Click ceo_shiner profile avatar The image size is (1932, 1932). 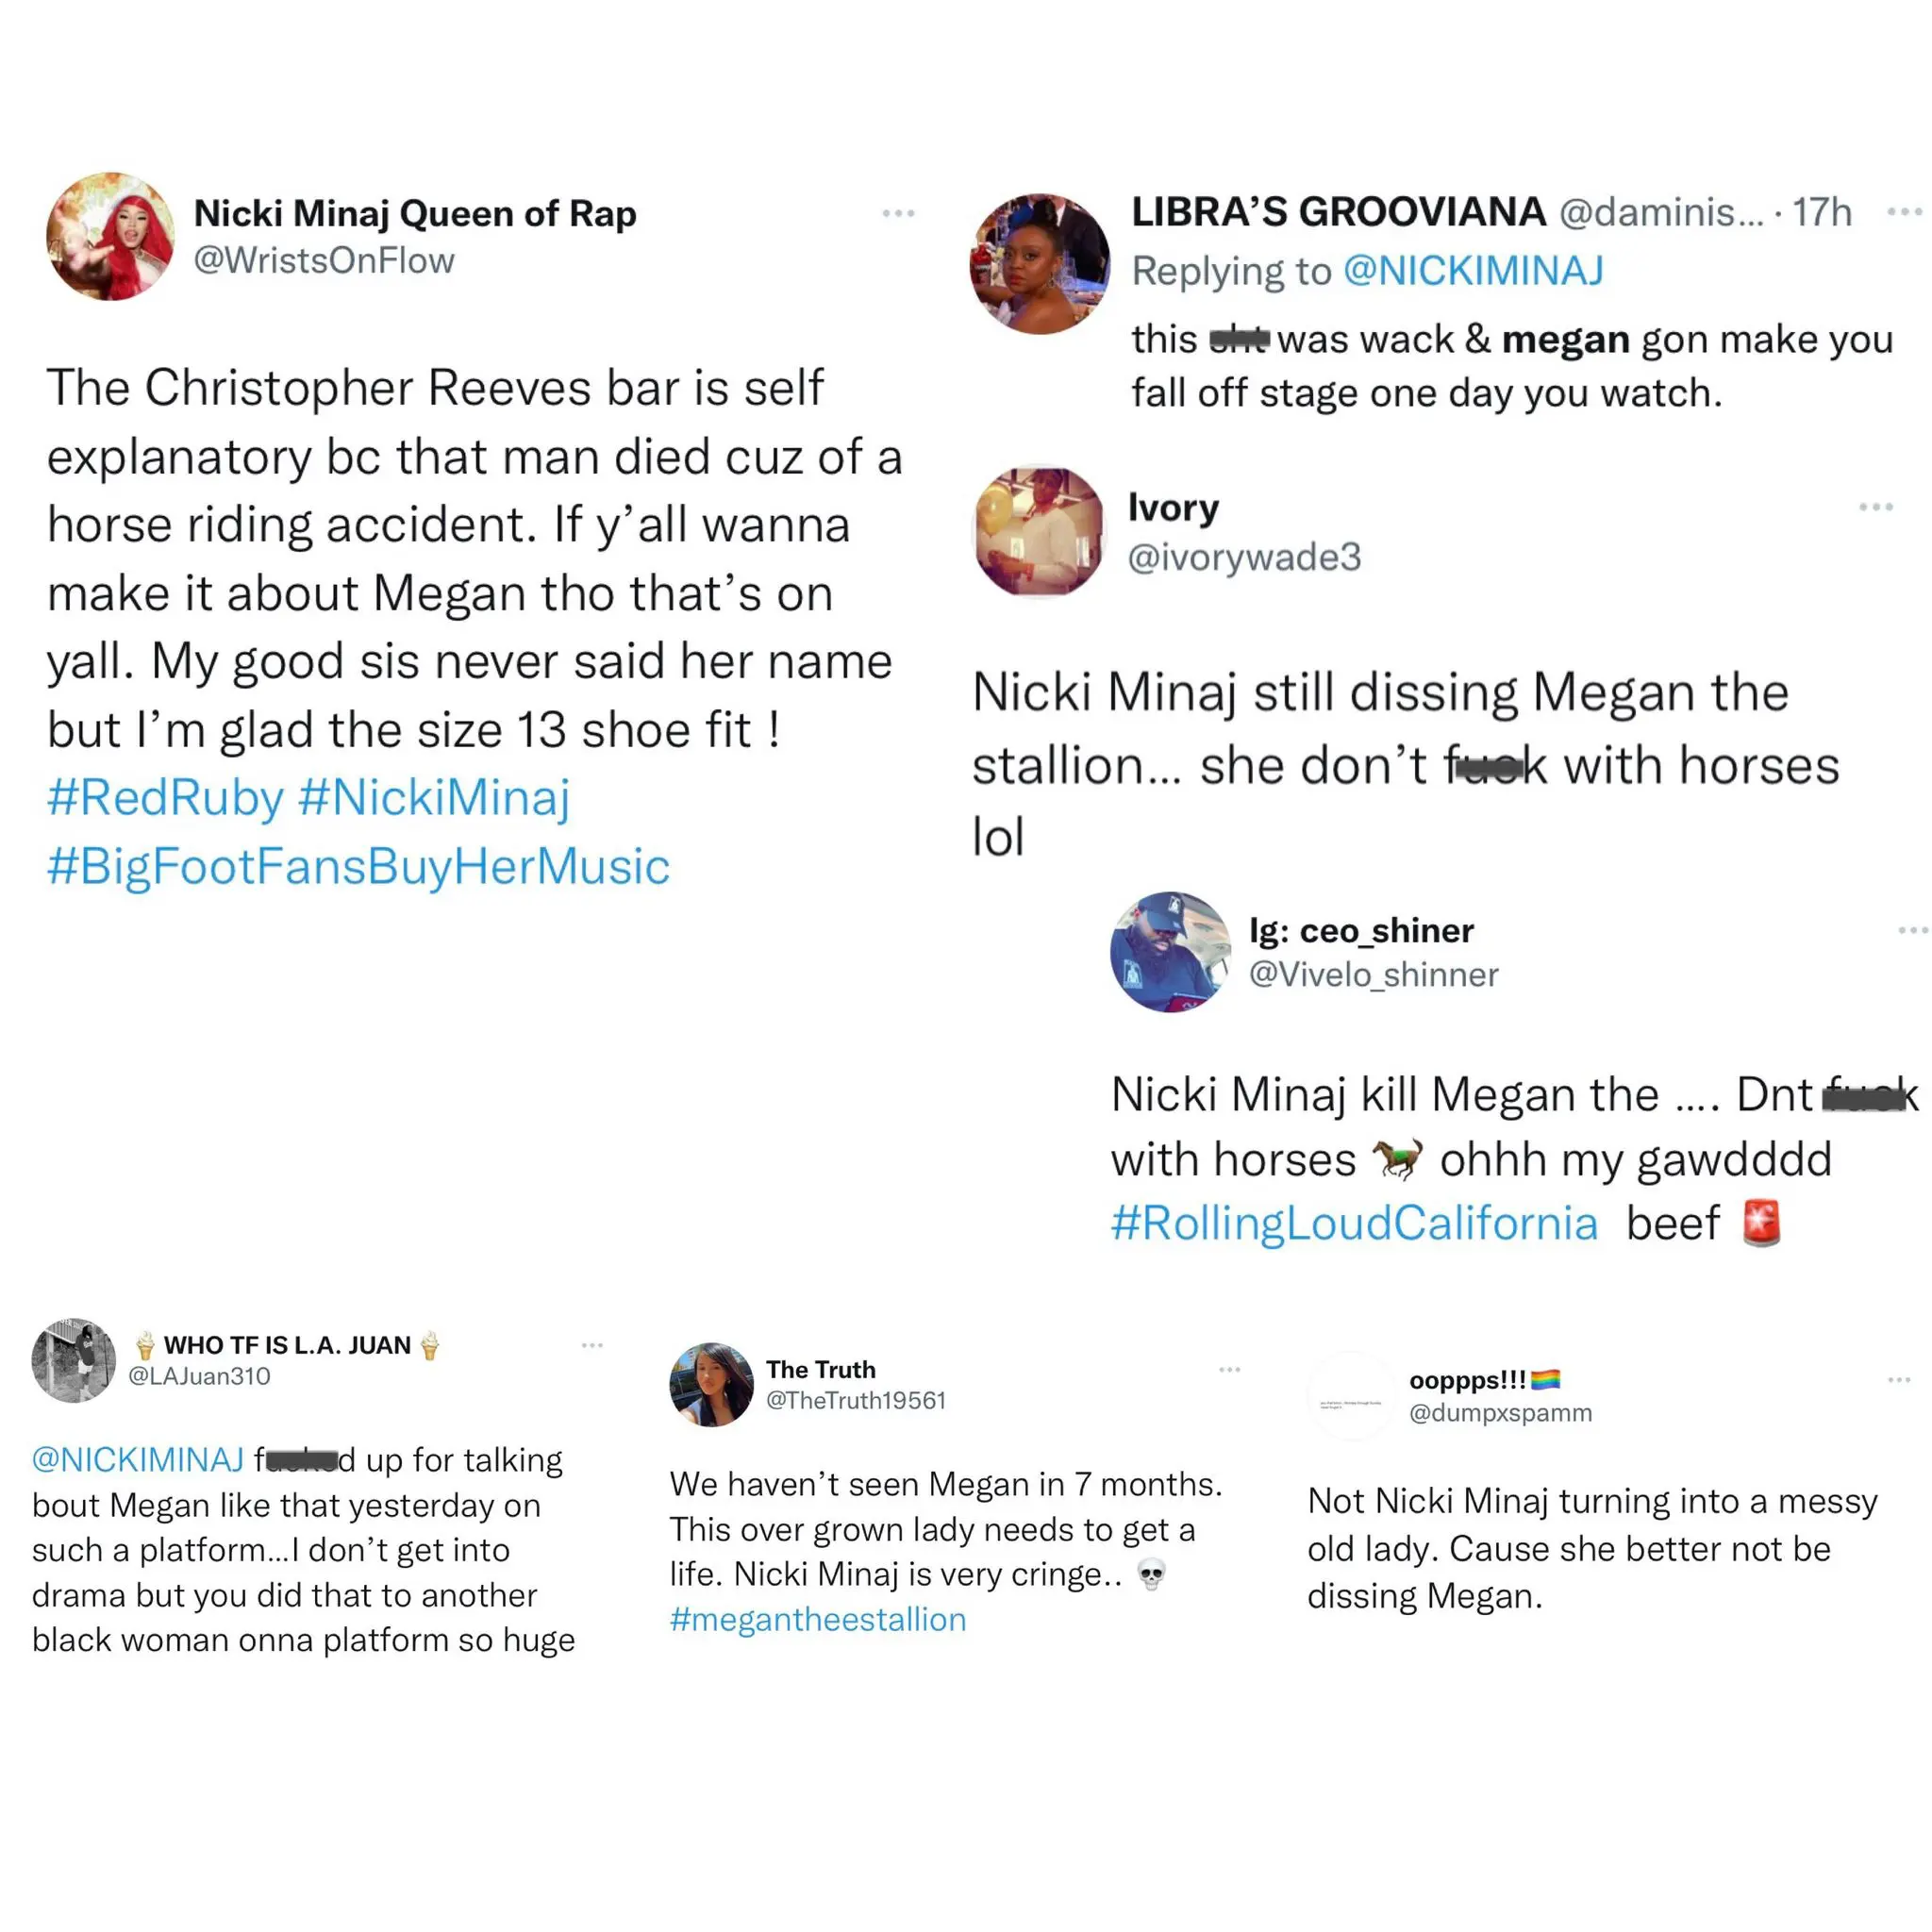pyautogui.click(x=1171, y=952)
